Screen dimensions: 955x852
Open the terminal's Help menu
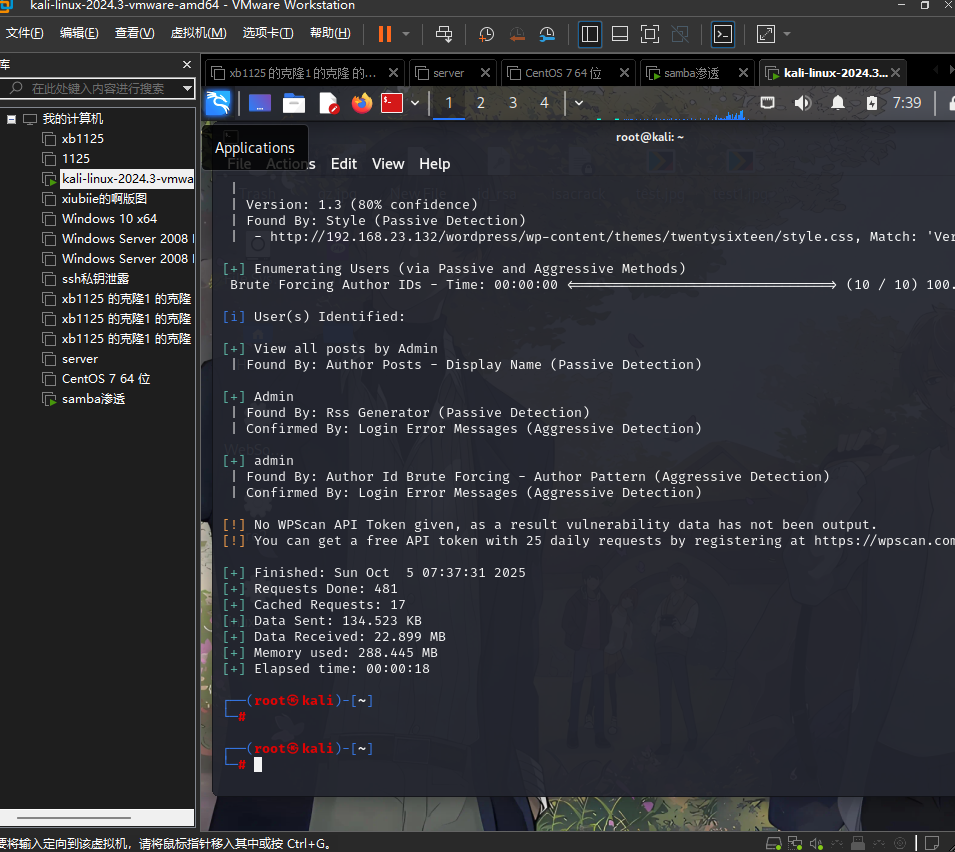434,164
